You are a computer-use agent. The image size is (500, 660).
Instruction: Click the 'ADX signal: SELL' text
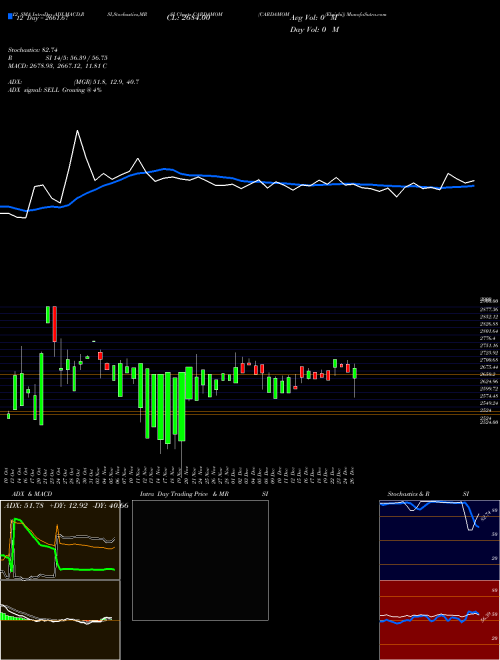[x=34, y=90]
